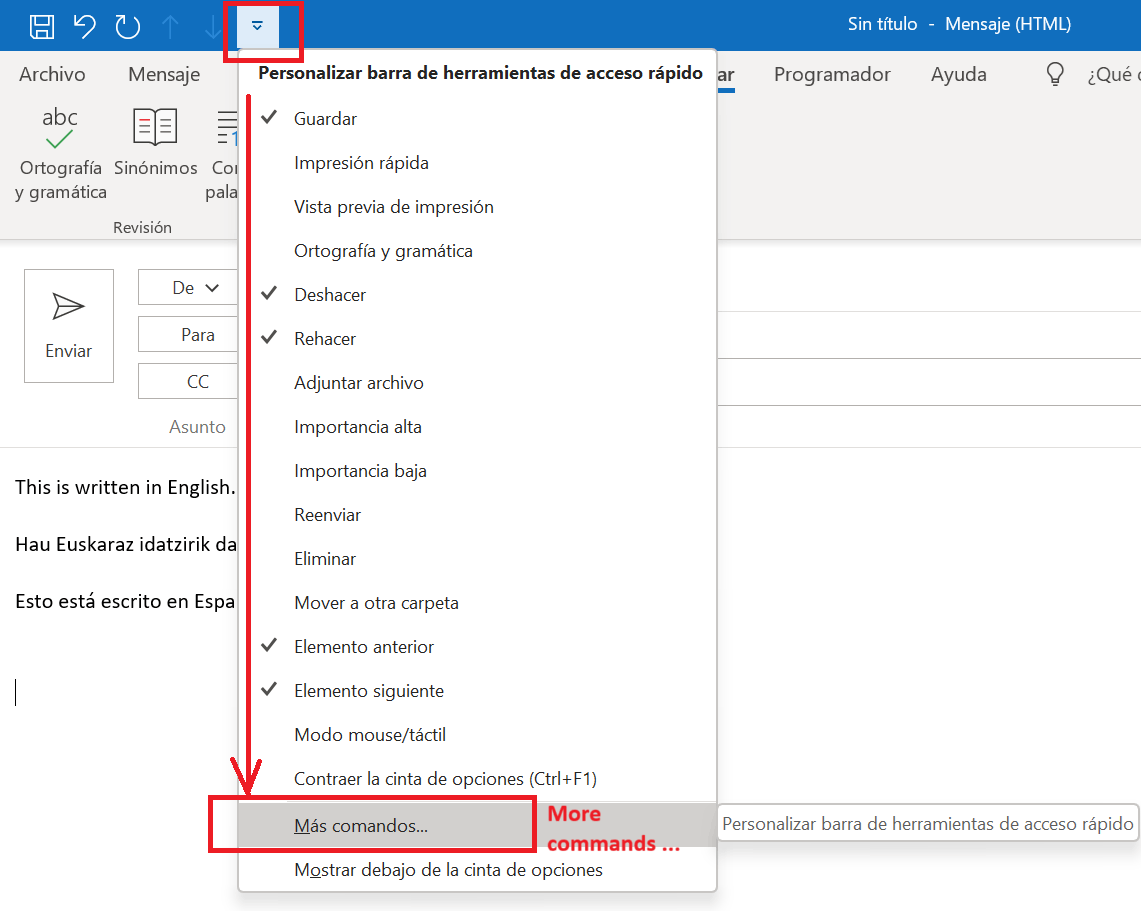Click the Undo arrow icon
Screen dimensions: 1141x911
pyautogui.click(x=84, y=26)
